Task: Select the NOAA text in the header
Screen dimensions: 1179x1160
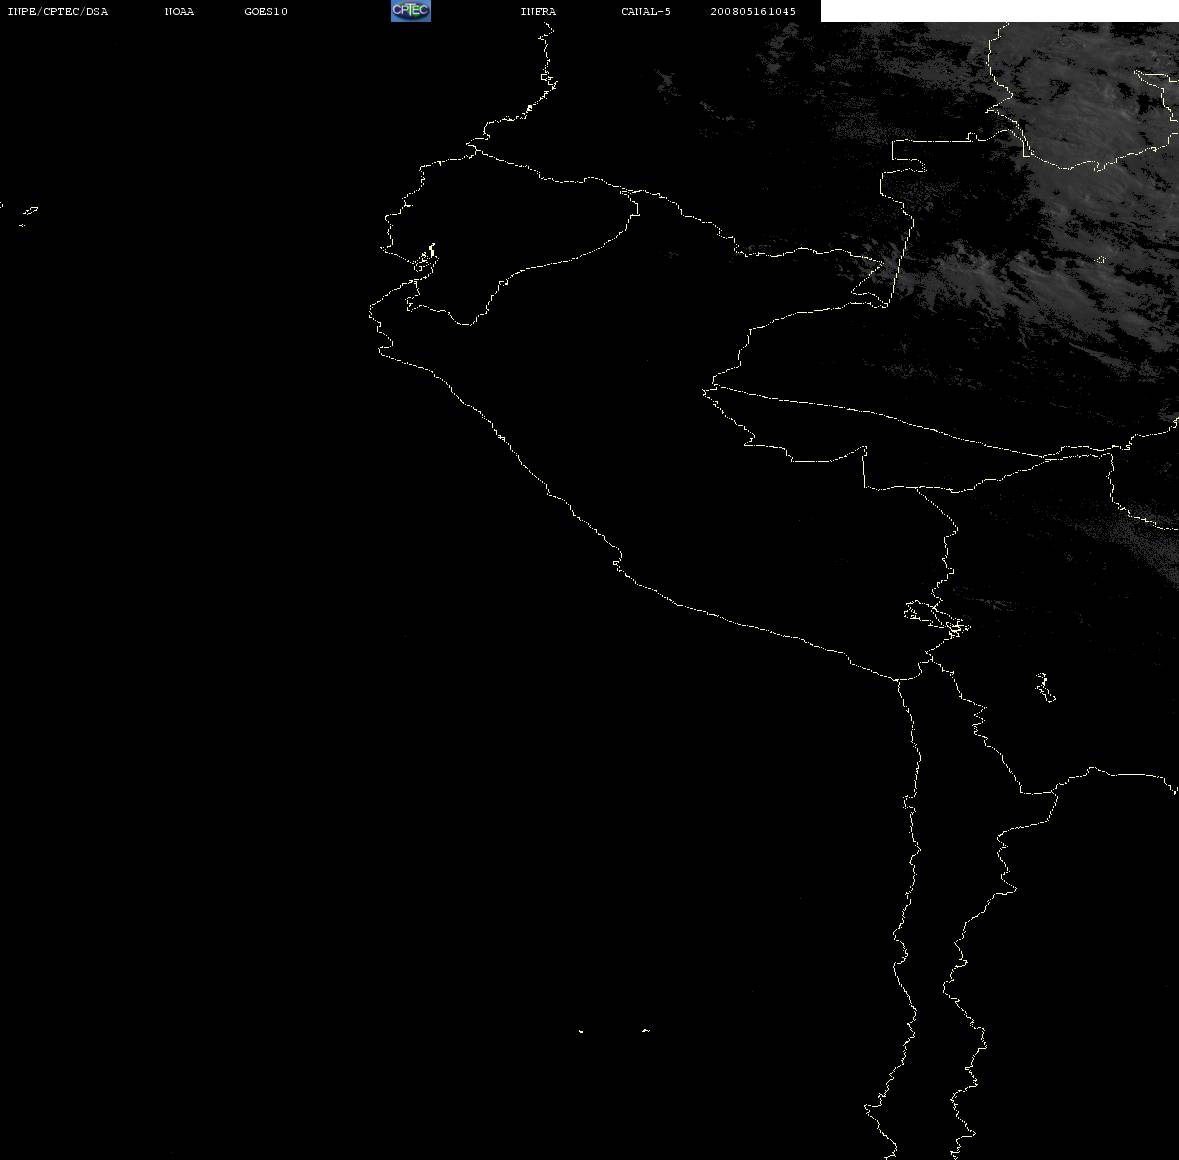Action: [x=179, y=11]
